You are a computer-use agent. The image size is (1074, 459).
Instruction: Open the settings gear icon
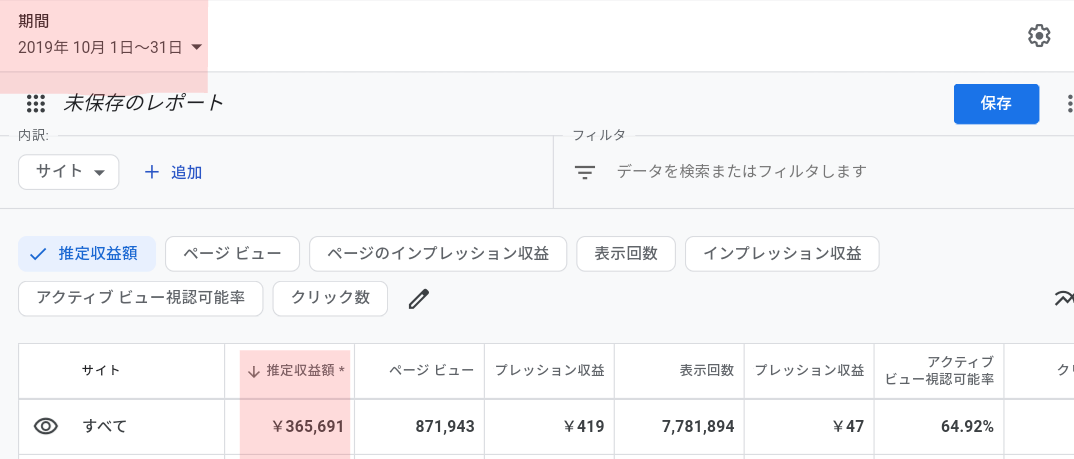click(x=1039, y=36)
